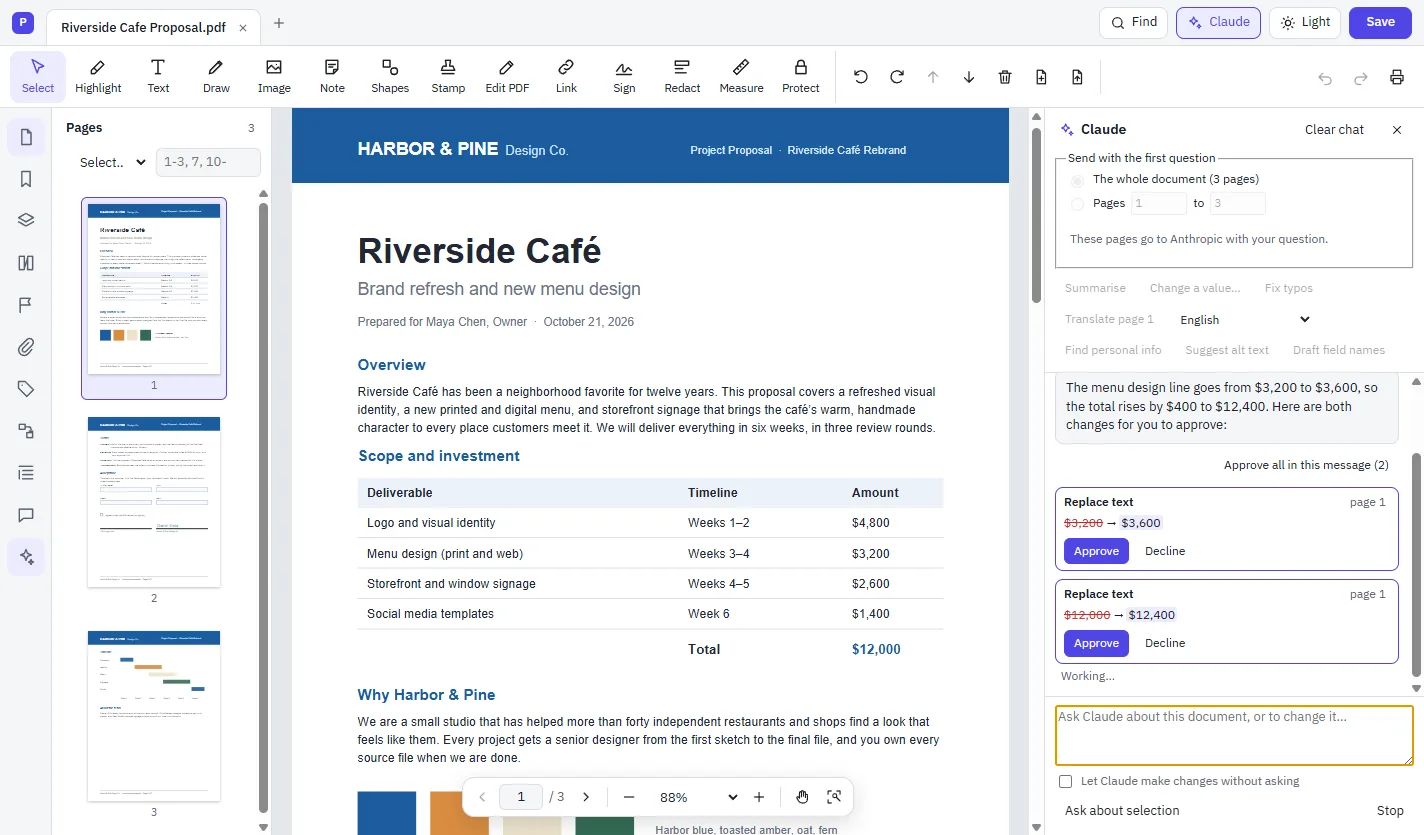Select the Redact tool

(x=682, y=77)
